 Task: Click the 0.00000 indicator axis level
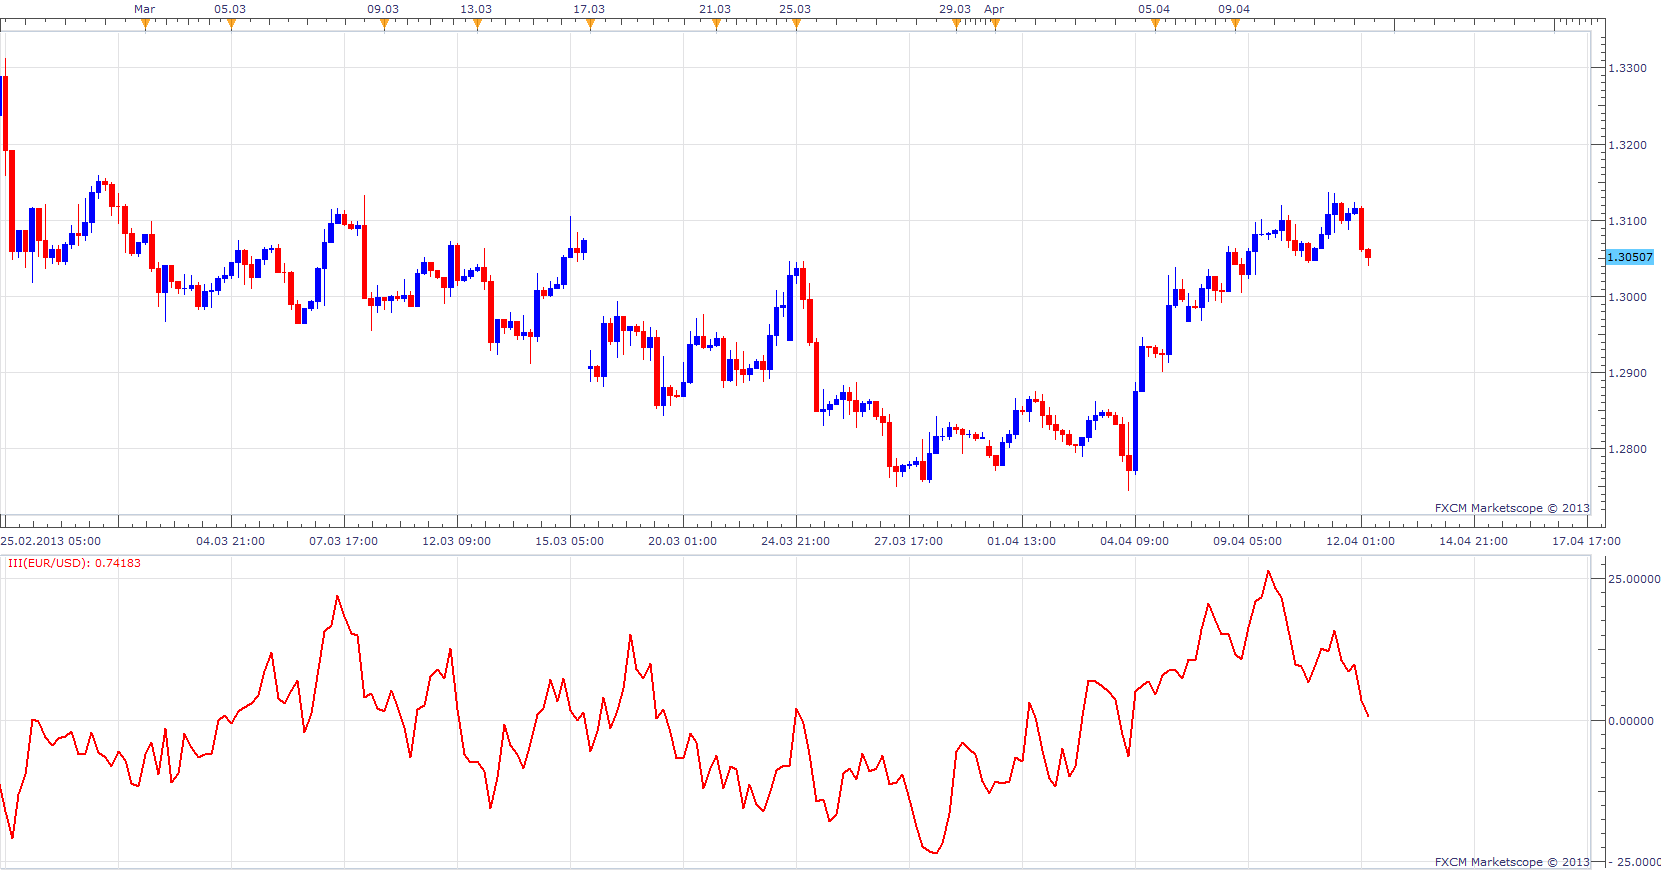(x=1630, y=721)
